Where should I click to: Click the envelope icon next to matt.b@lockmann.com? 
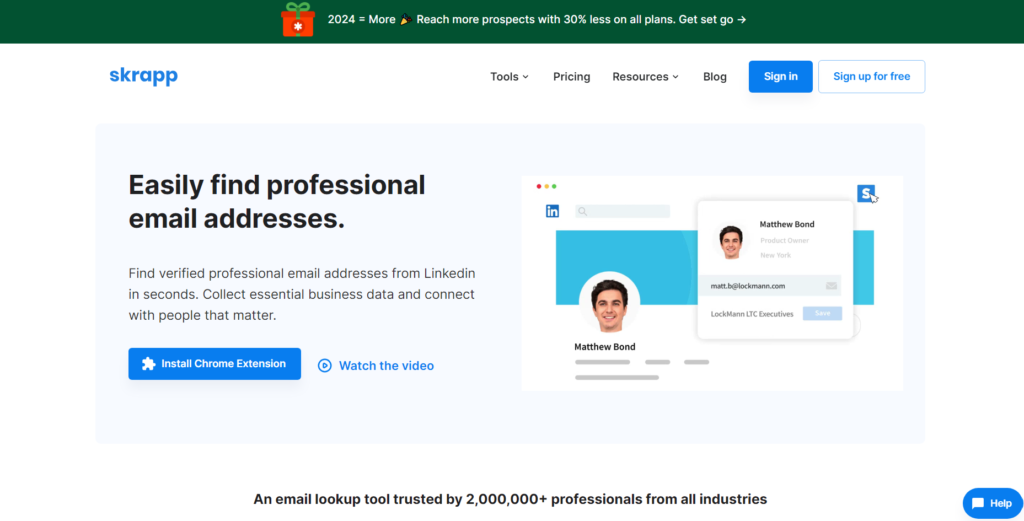831,286
